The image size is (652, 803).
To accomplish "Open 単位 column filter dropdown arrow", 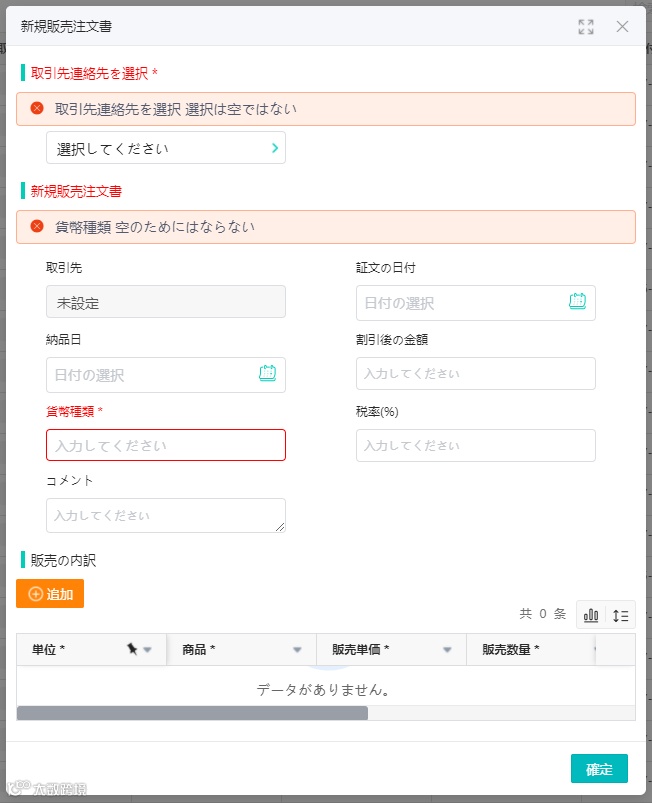I will (148, 650).
